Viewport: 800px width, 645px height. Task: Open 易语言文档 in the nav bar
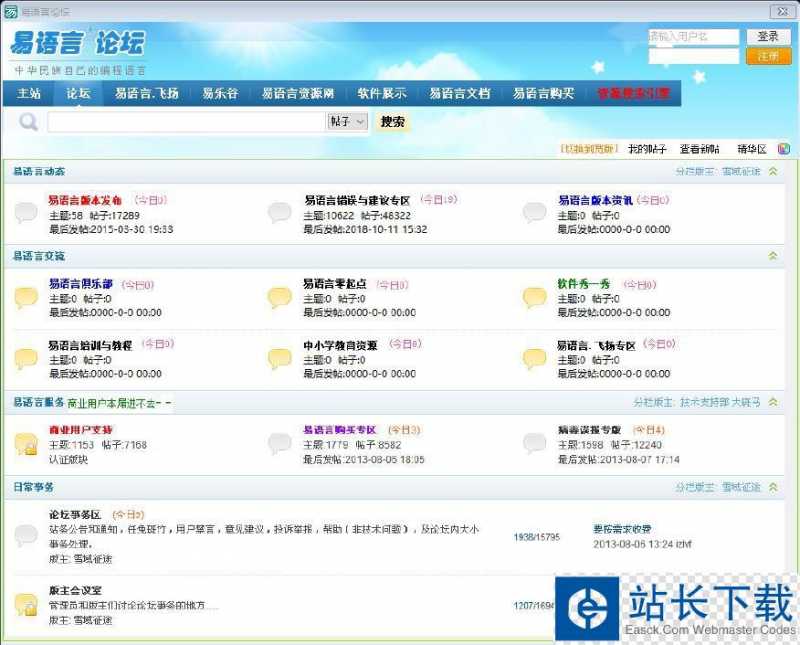coord(460,93)
